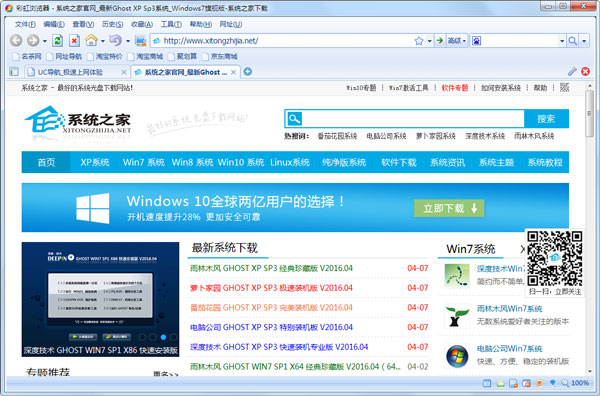Focus the website search input field
The height and width of the screenshot is (396, 600).
pos(413,119)
